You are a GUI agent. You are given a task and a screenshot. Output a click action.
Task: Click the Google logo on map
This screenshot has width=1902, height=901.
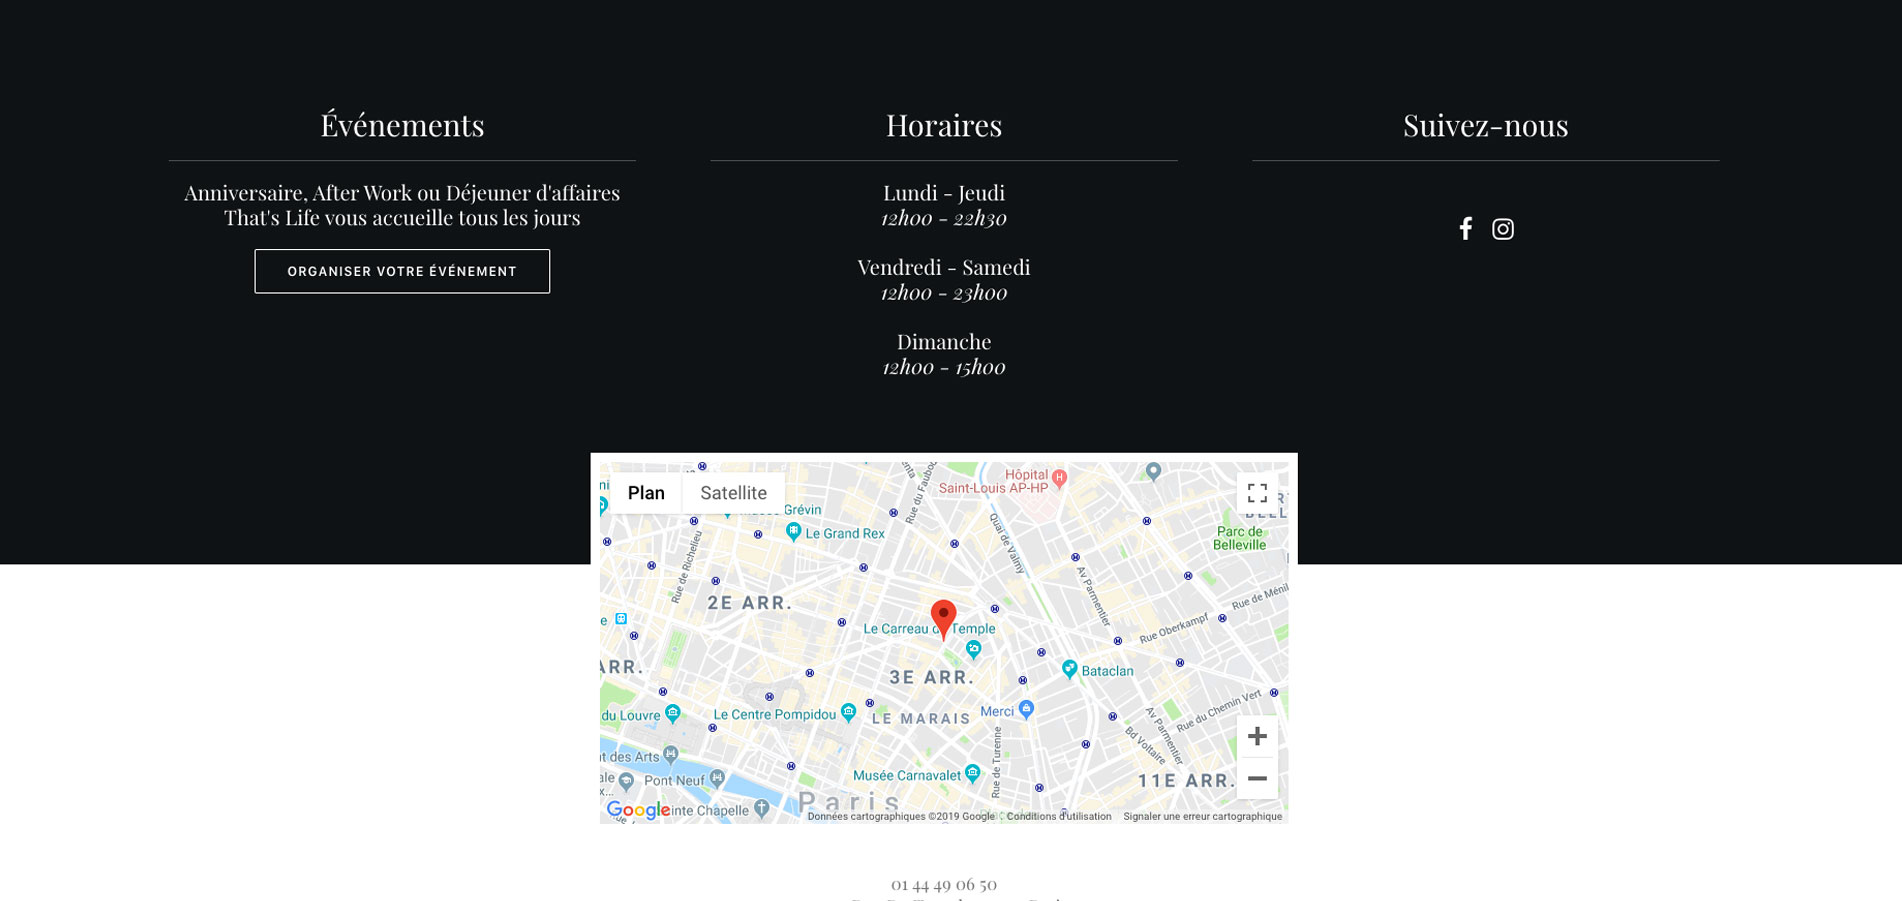tap(638, 810)
